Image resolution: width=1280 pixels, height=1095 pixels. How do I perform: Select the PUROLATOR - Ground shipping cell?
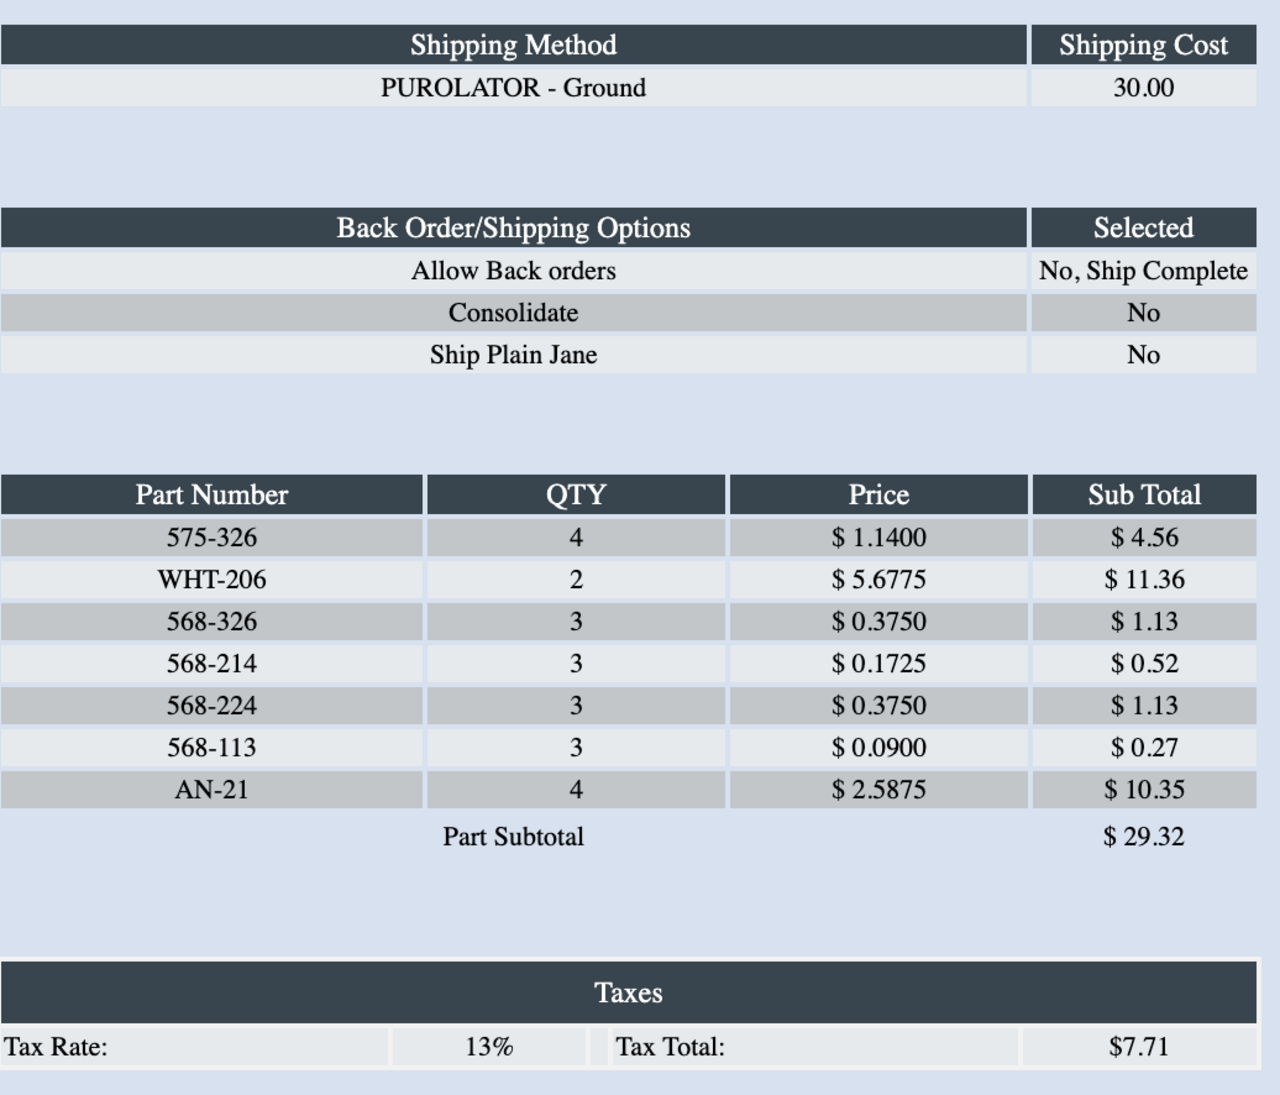(x=513, y=88)
